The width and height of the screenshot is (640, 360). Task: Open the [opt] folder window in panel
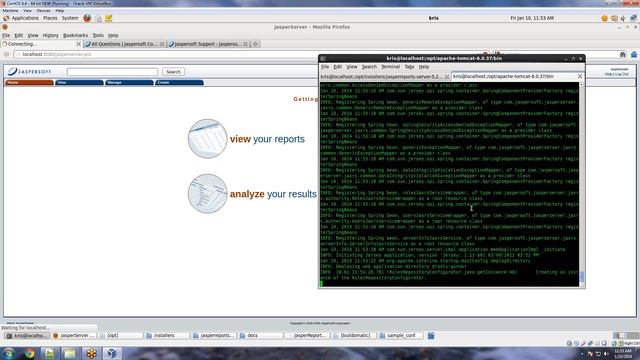pyautogui.click(x=120, y=336)
